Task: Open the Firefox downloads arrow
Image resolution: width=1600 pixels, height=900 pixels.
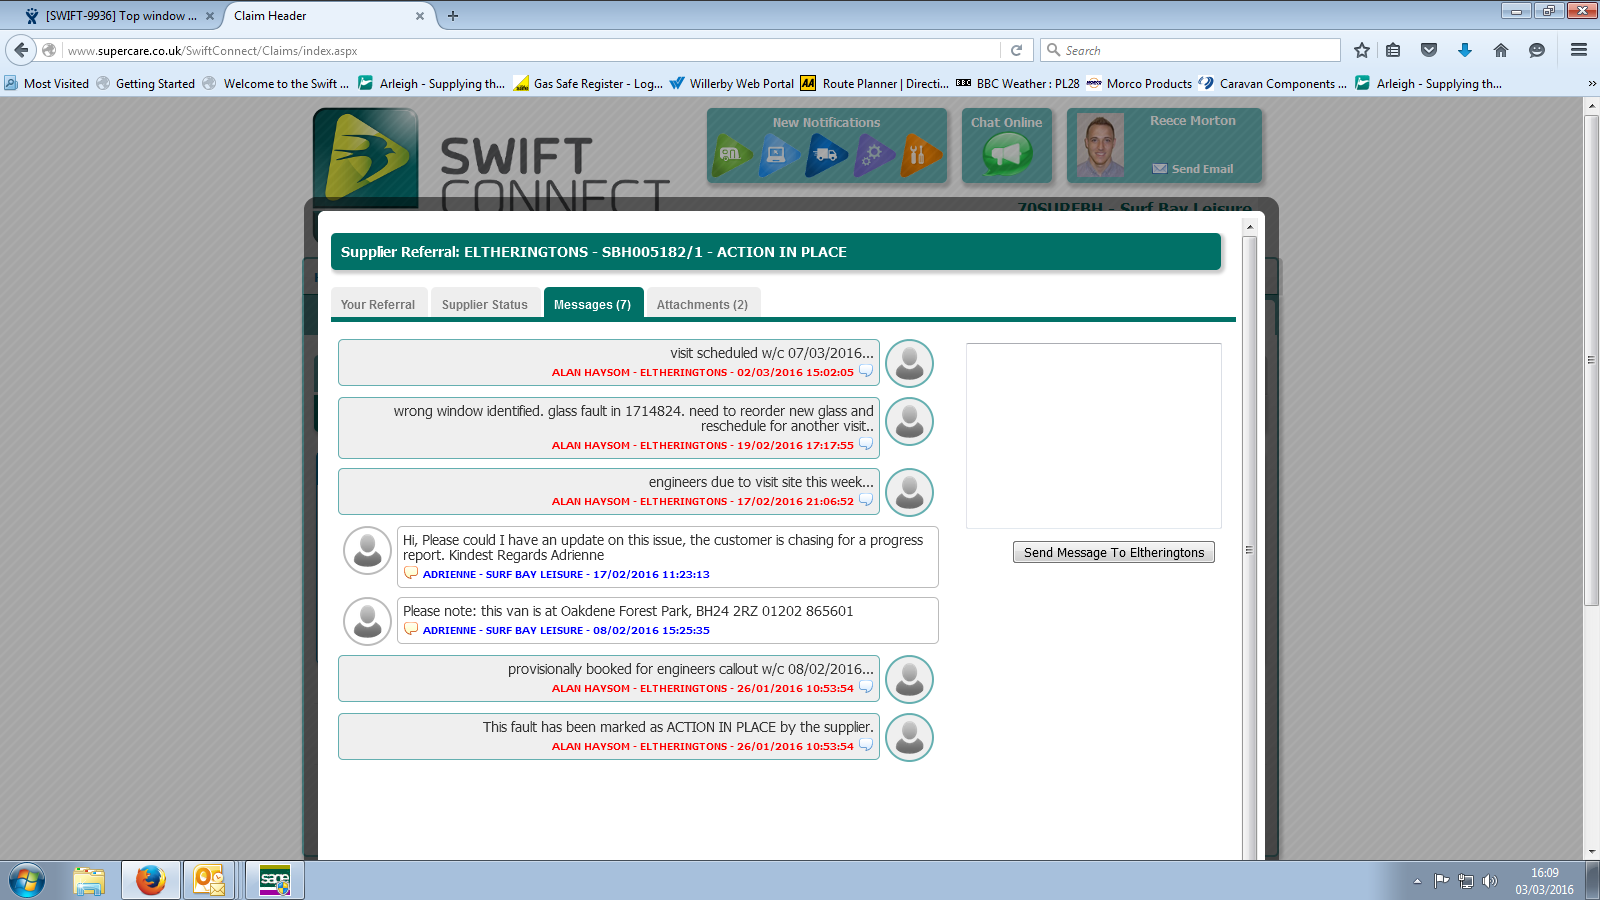Action: point(1465,50)
